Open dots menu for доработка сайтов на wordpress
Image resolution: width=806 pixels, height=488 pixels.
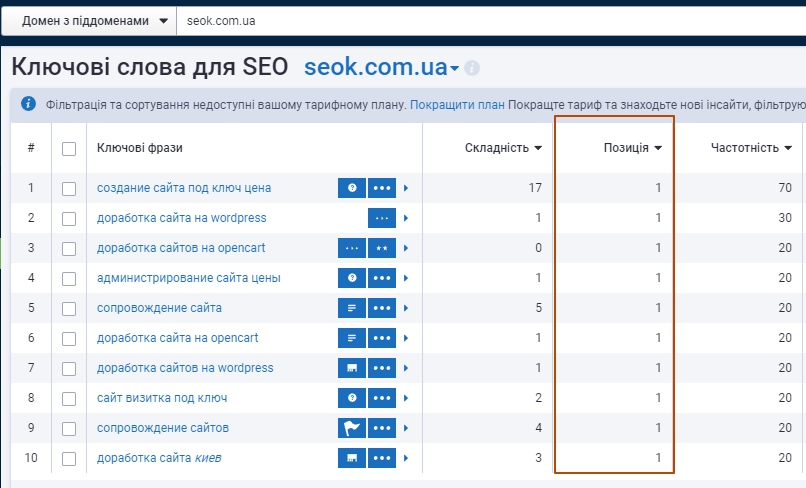coord(382,368)
